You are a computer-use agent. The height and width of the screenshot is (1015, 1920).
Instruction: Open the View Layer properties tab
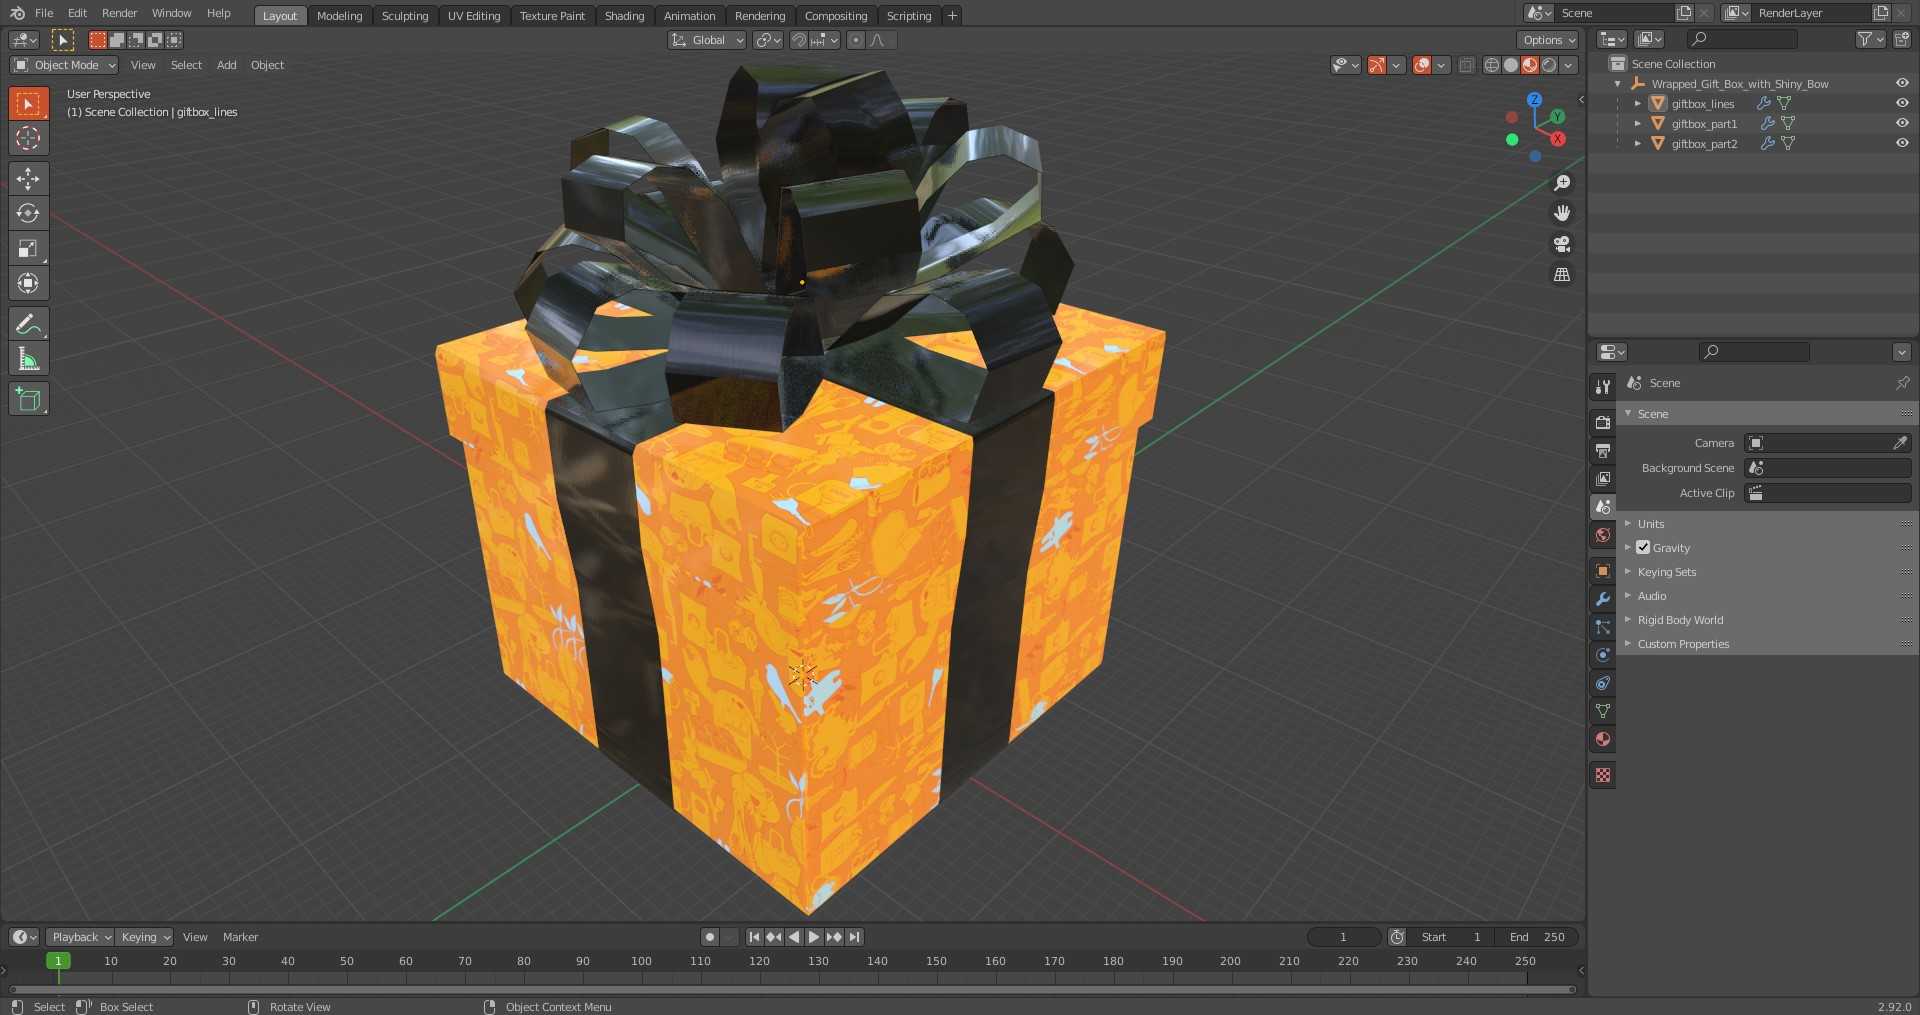click(1603, 478)
